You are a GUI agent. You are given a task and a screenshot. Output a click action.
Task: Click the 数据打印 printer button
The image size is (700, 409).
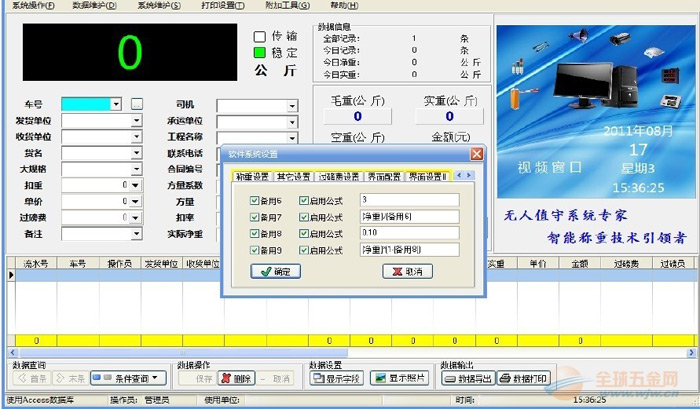pos(524,379)
